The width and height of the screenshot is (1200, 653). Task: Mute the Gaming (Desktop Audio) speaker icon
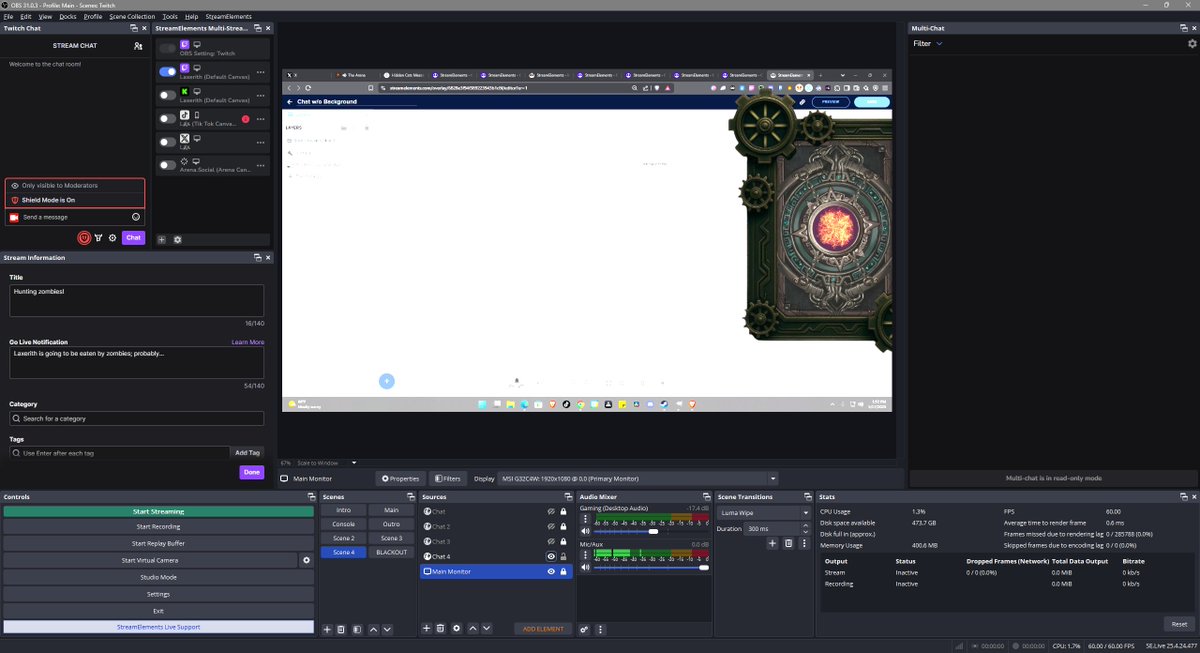[585, 531]
